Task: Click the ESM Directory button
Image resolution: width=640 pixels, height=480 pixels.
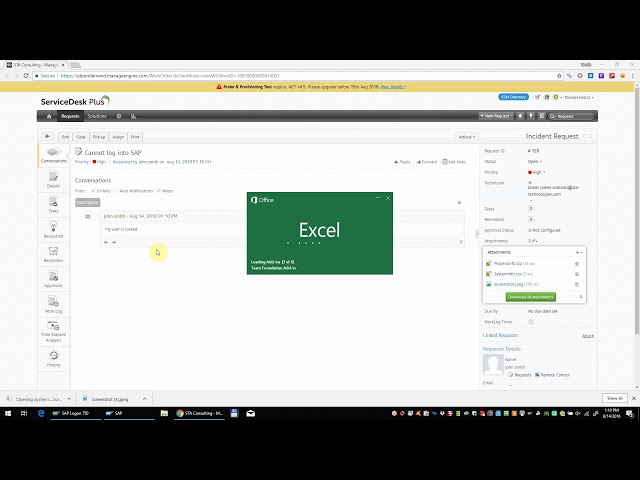Action: click(513, 97)
